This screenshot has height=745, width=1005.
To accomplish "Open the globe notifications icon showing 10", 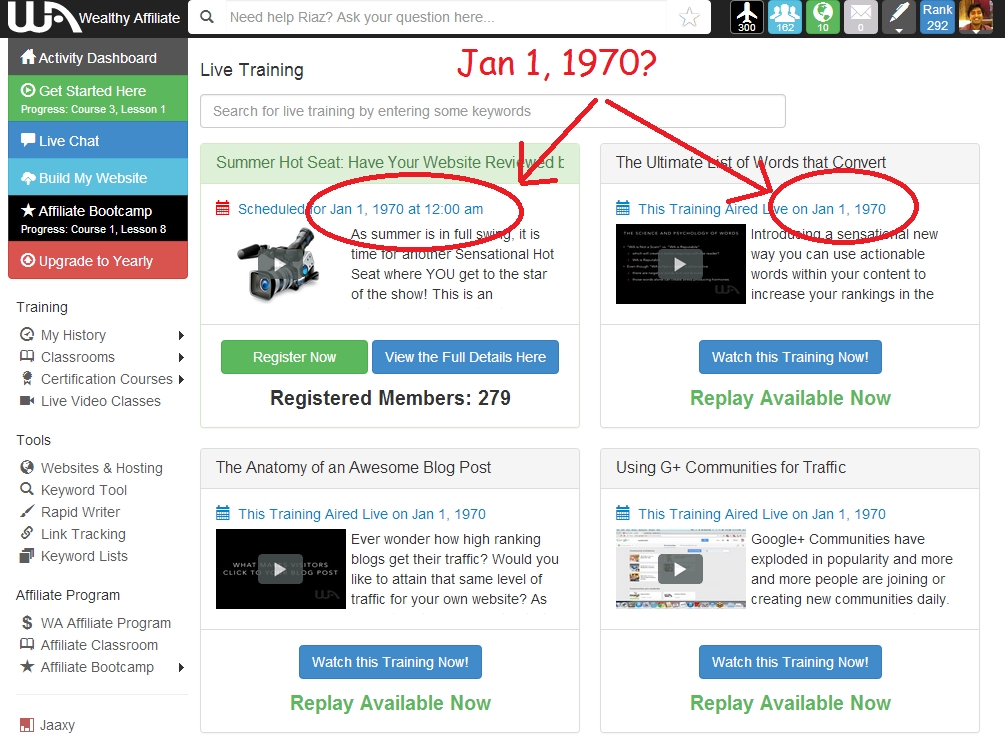I will click(823, 17).
